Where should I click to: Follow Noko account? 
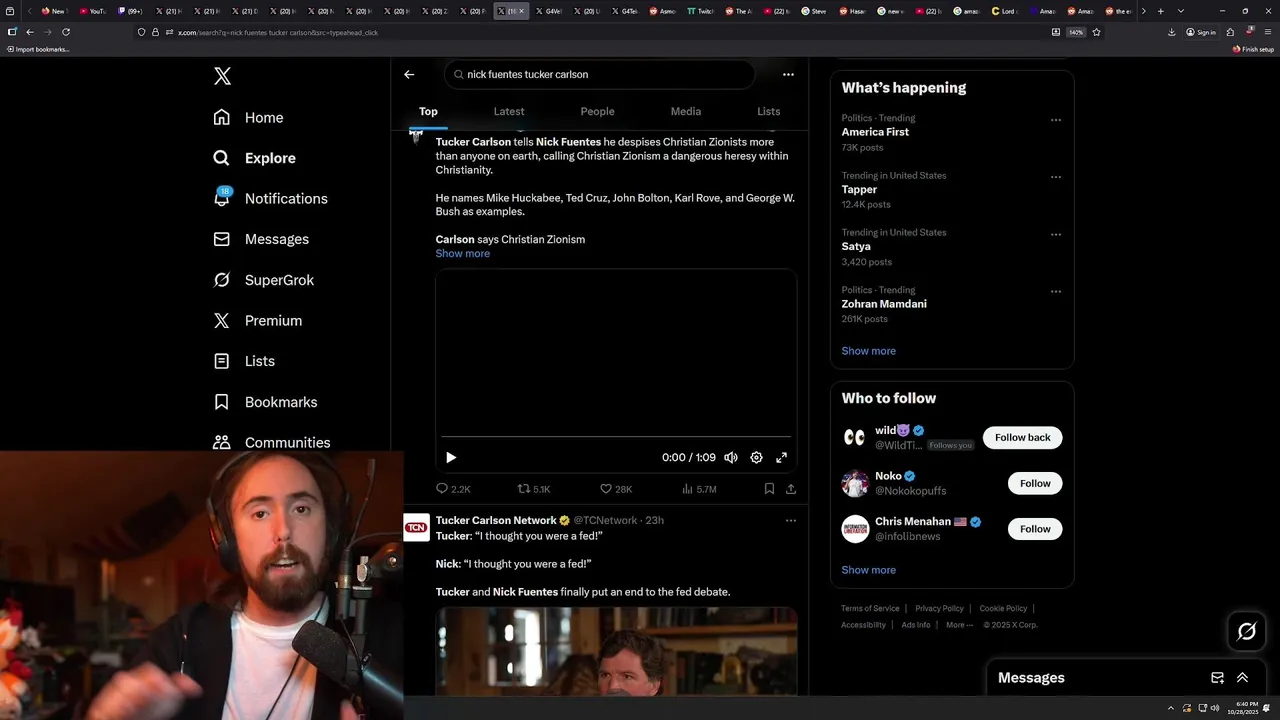(x=1035, y=483)
